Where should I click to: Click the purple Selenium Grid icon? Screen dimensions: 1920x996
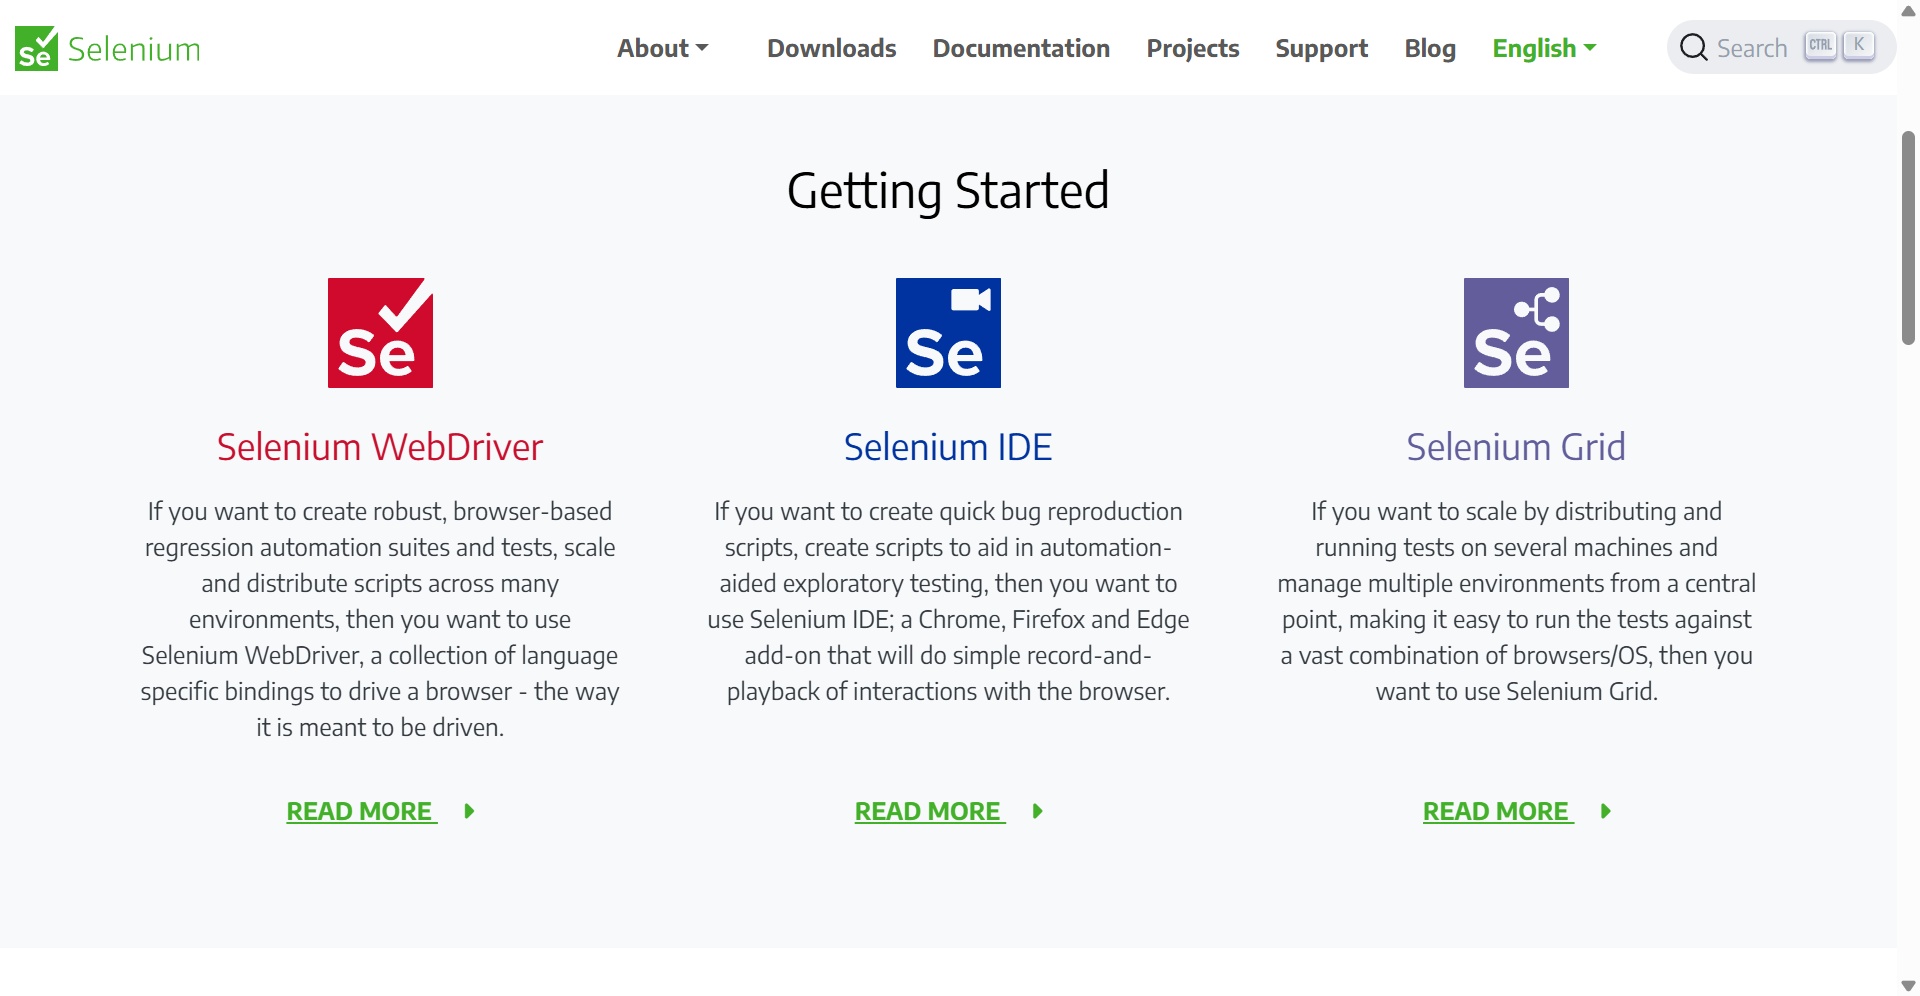pos(1516,333)
